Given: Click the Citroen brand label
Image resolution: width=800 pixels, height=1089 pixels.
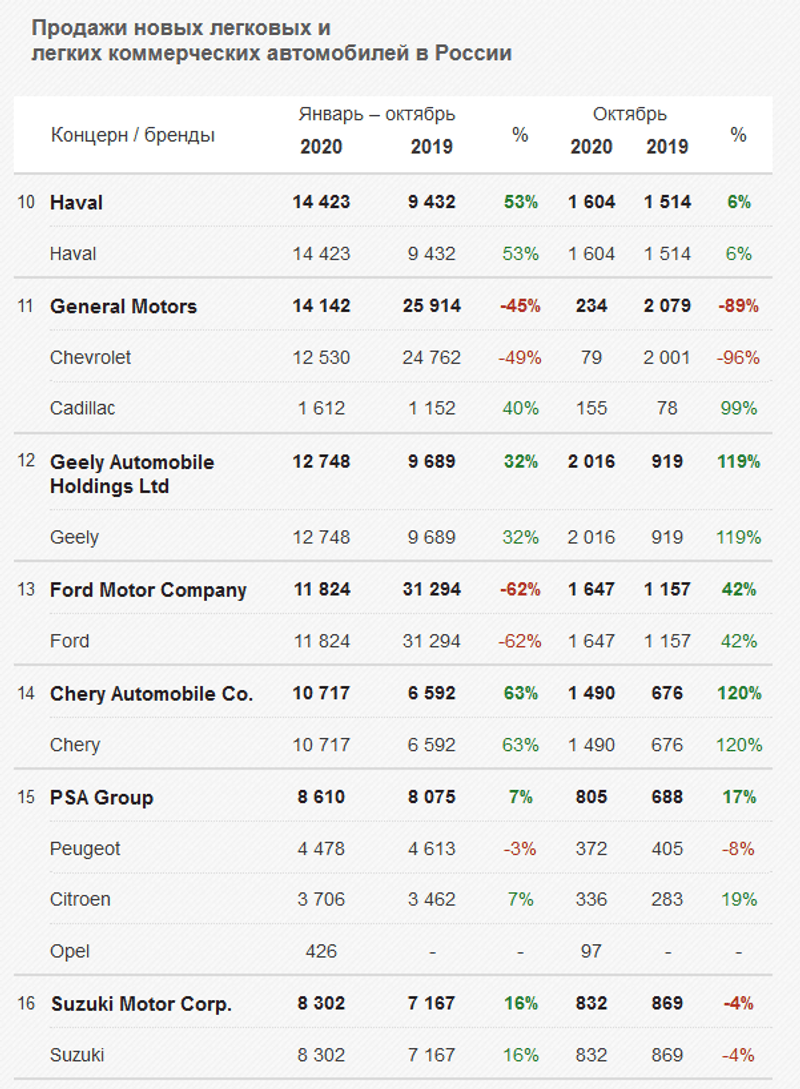Looking at the screenshot, I should tap(80, 899).
